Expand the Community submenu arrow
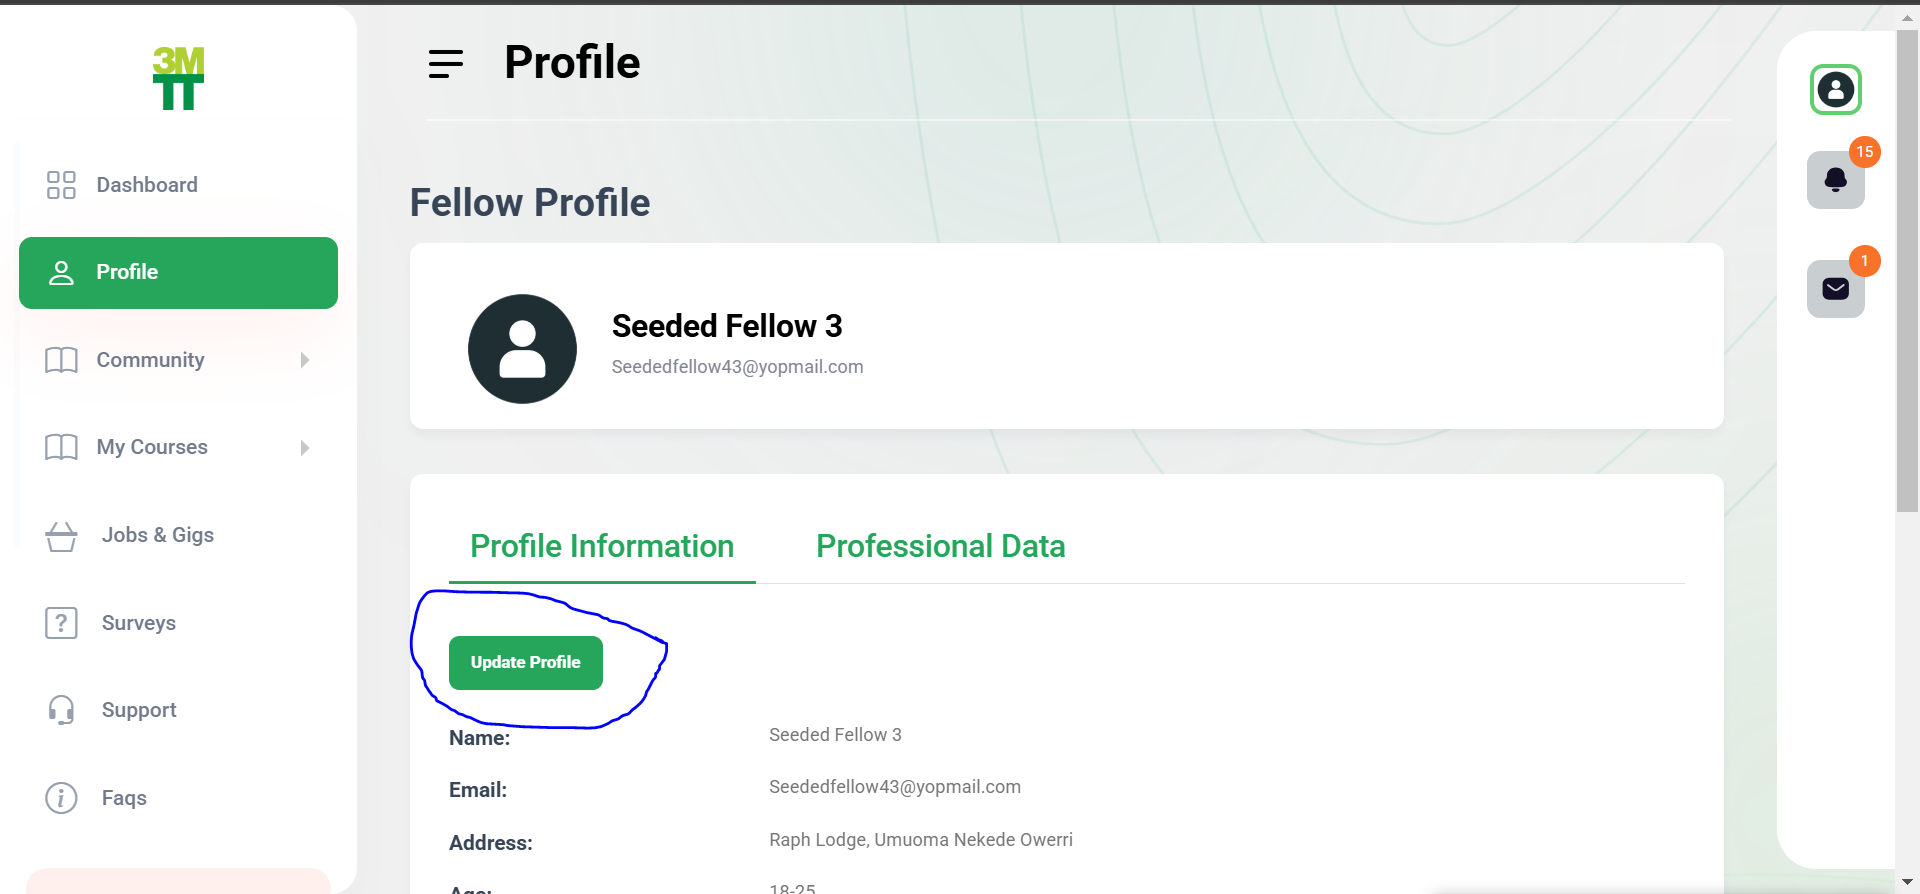1920x894 pixels. 305,360
